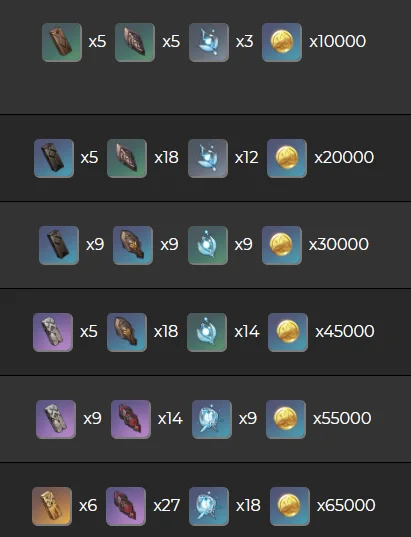Select the coin icon beside x65000
Image resolution: width=411 pixels, height=537 pixels.
coord(290,506)
